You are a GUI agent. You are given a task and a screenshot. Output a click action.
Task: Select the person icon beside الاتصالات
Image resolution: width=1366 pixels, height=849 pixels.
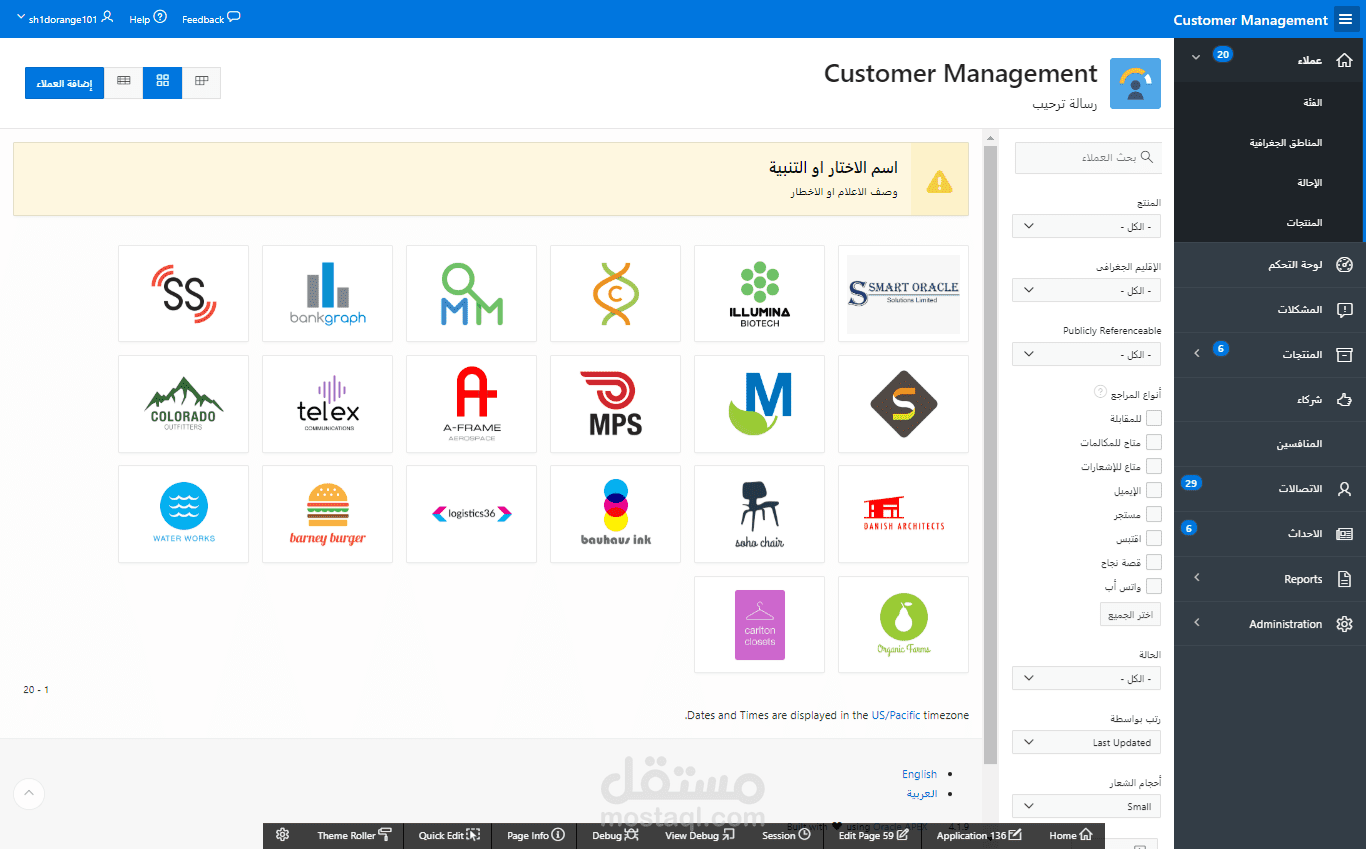point(1344,489)
